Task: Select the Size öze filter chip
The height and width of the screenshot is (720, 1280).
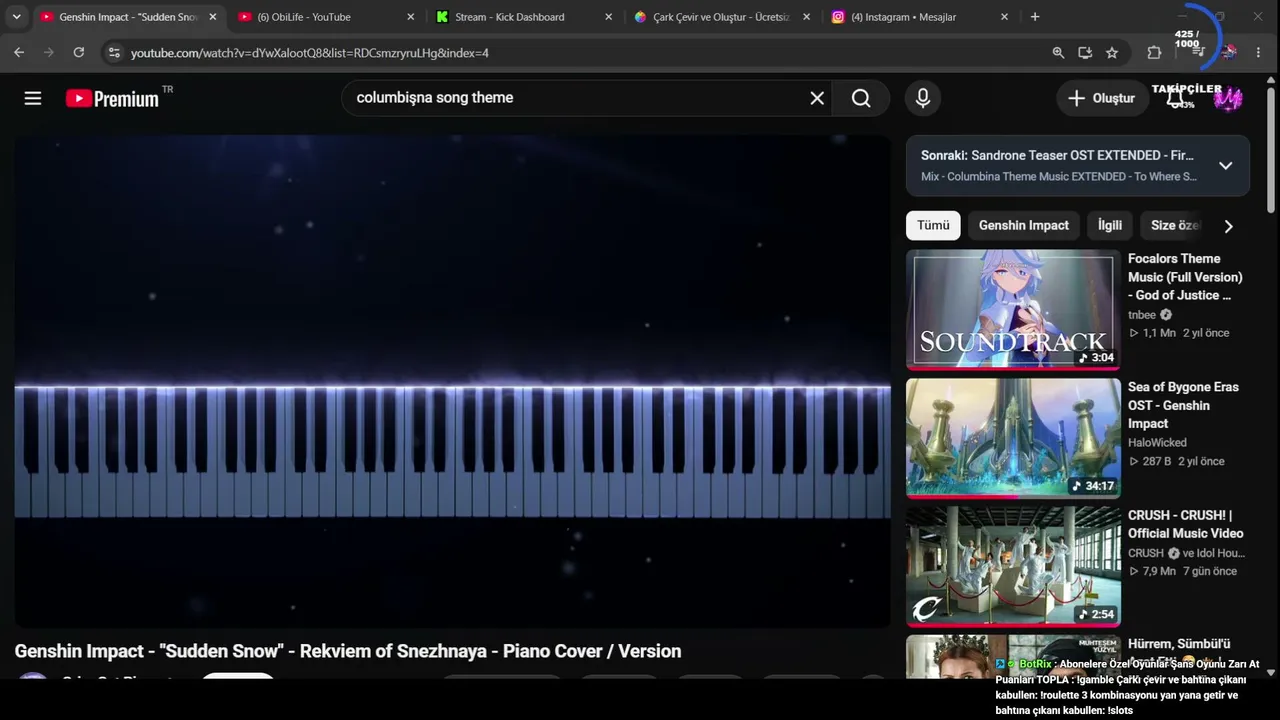Action: pos(1174,225)
